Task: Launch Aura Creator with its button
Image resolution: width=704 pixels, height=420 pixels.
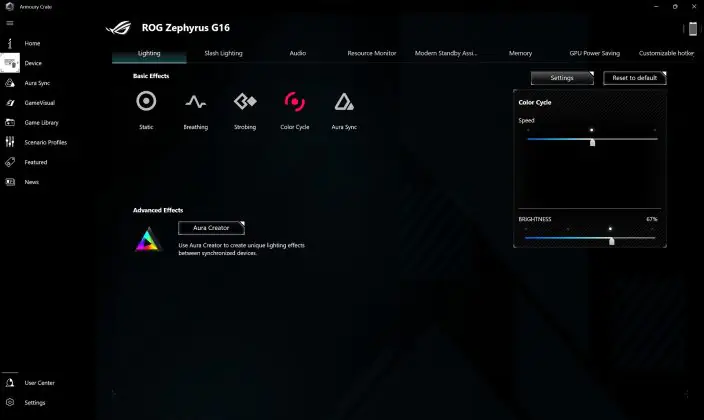Action: coord(211,228)
